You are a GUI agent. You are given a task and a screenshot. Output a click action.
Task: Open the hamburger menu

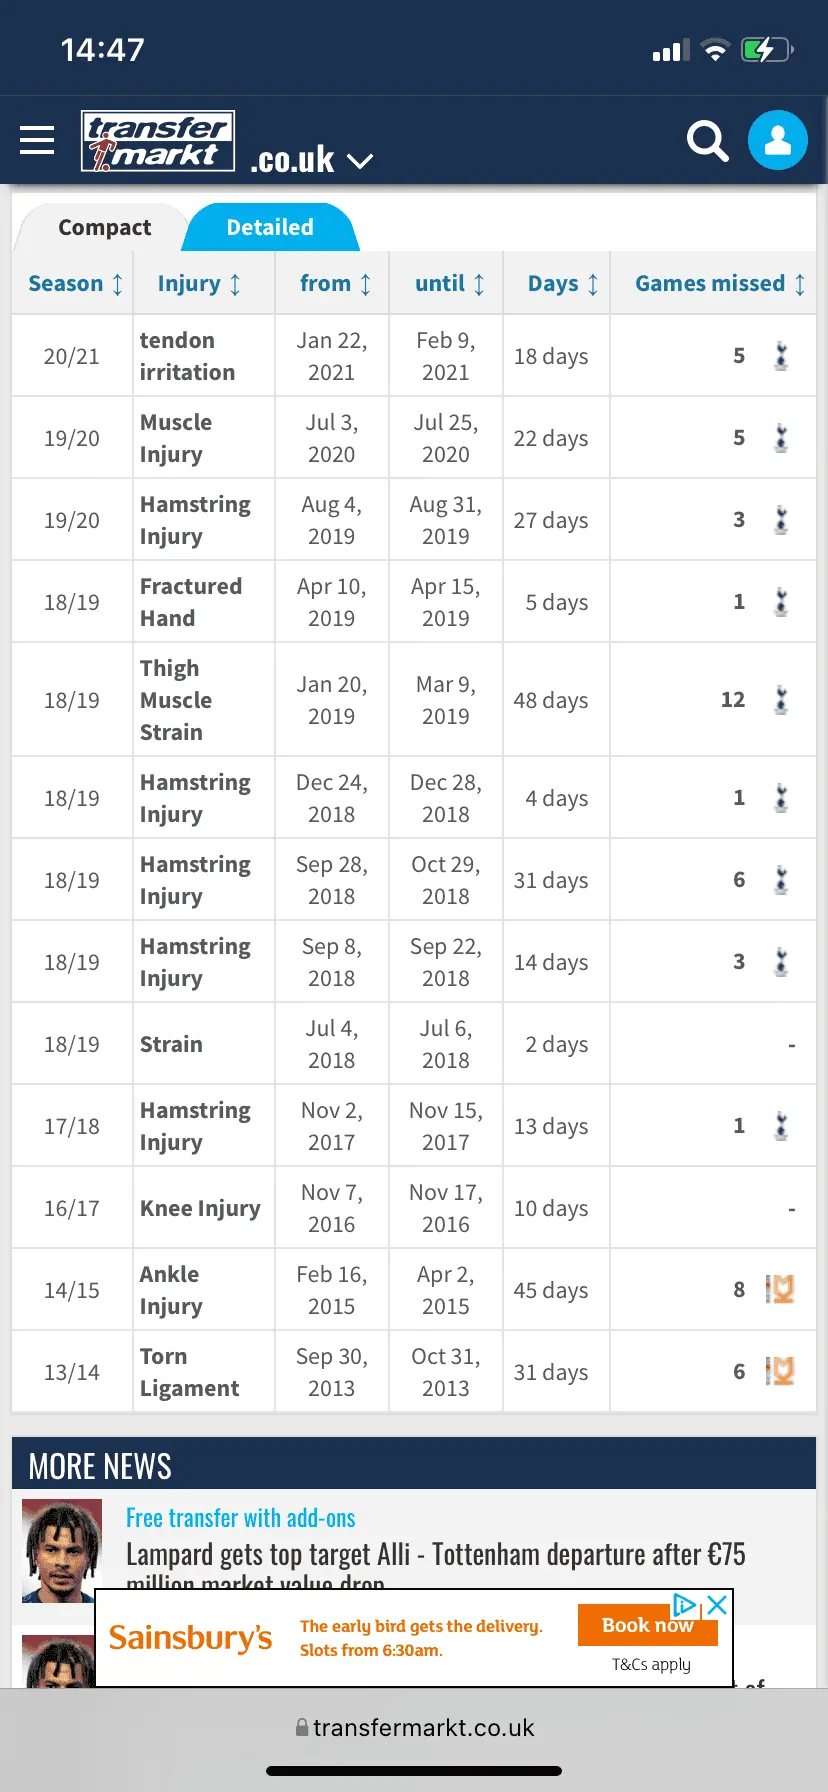point(37,140)
